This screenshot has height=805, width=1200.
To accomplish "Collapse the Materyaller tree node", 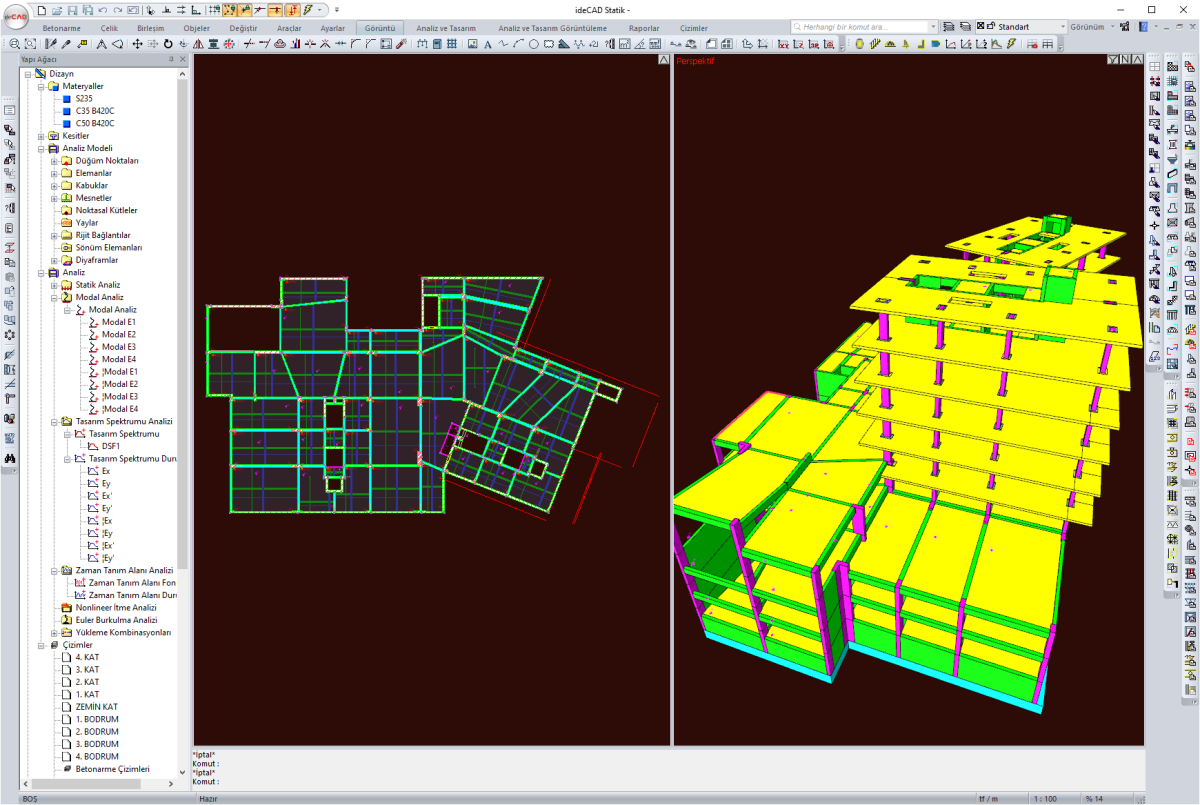I will pos(41,86).
